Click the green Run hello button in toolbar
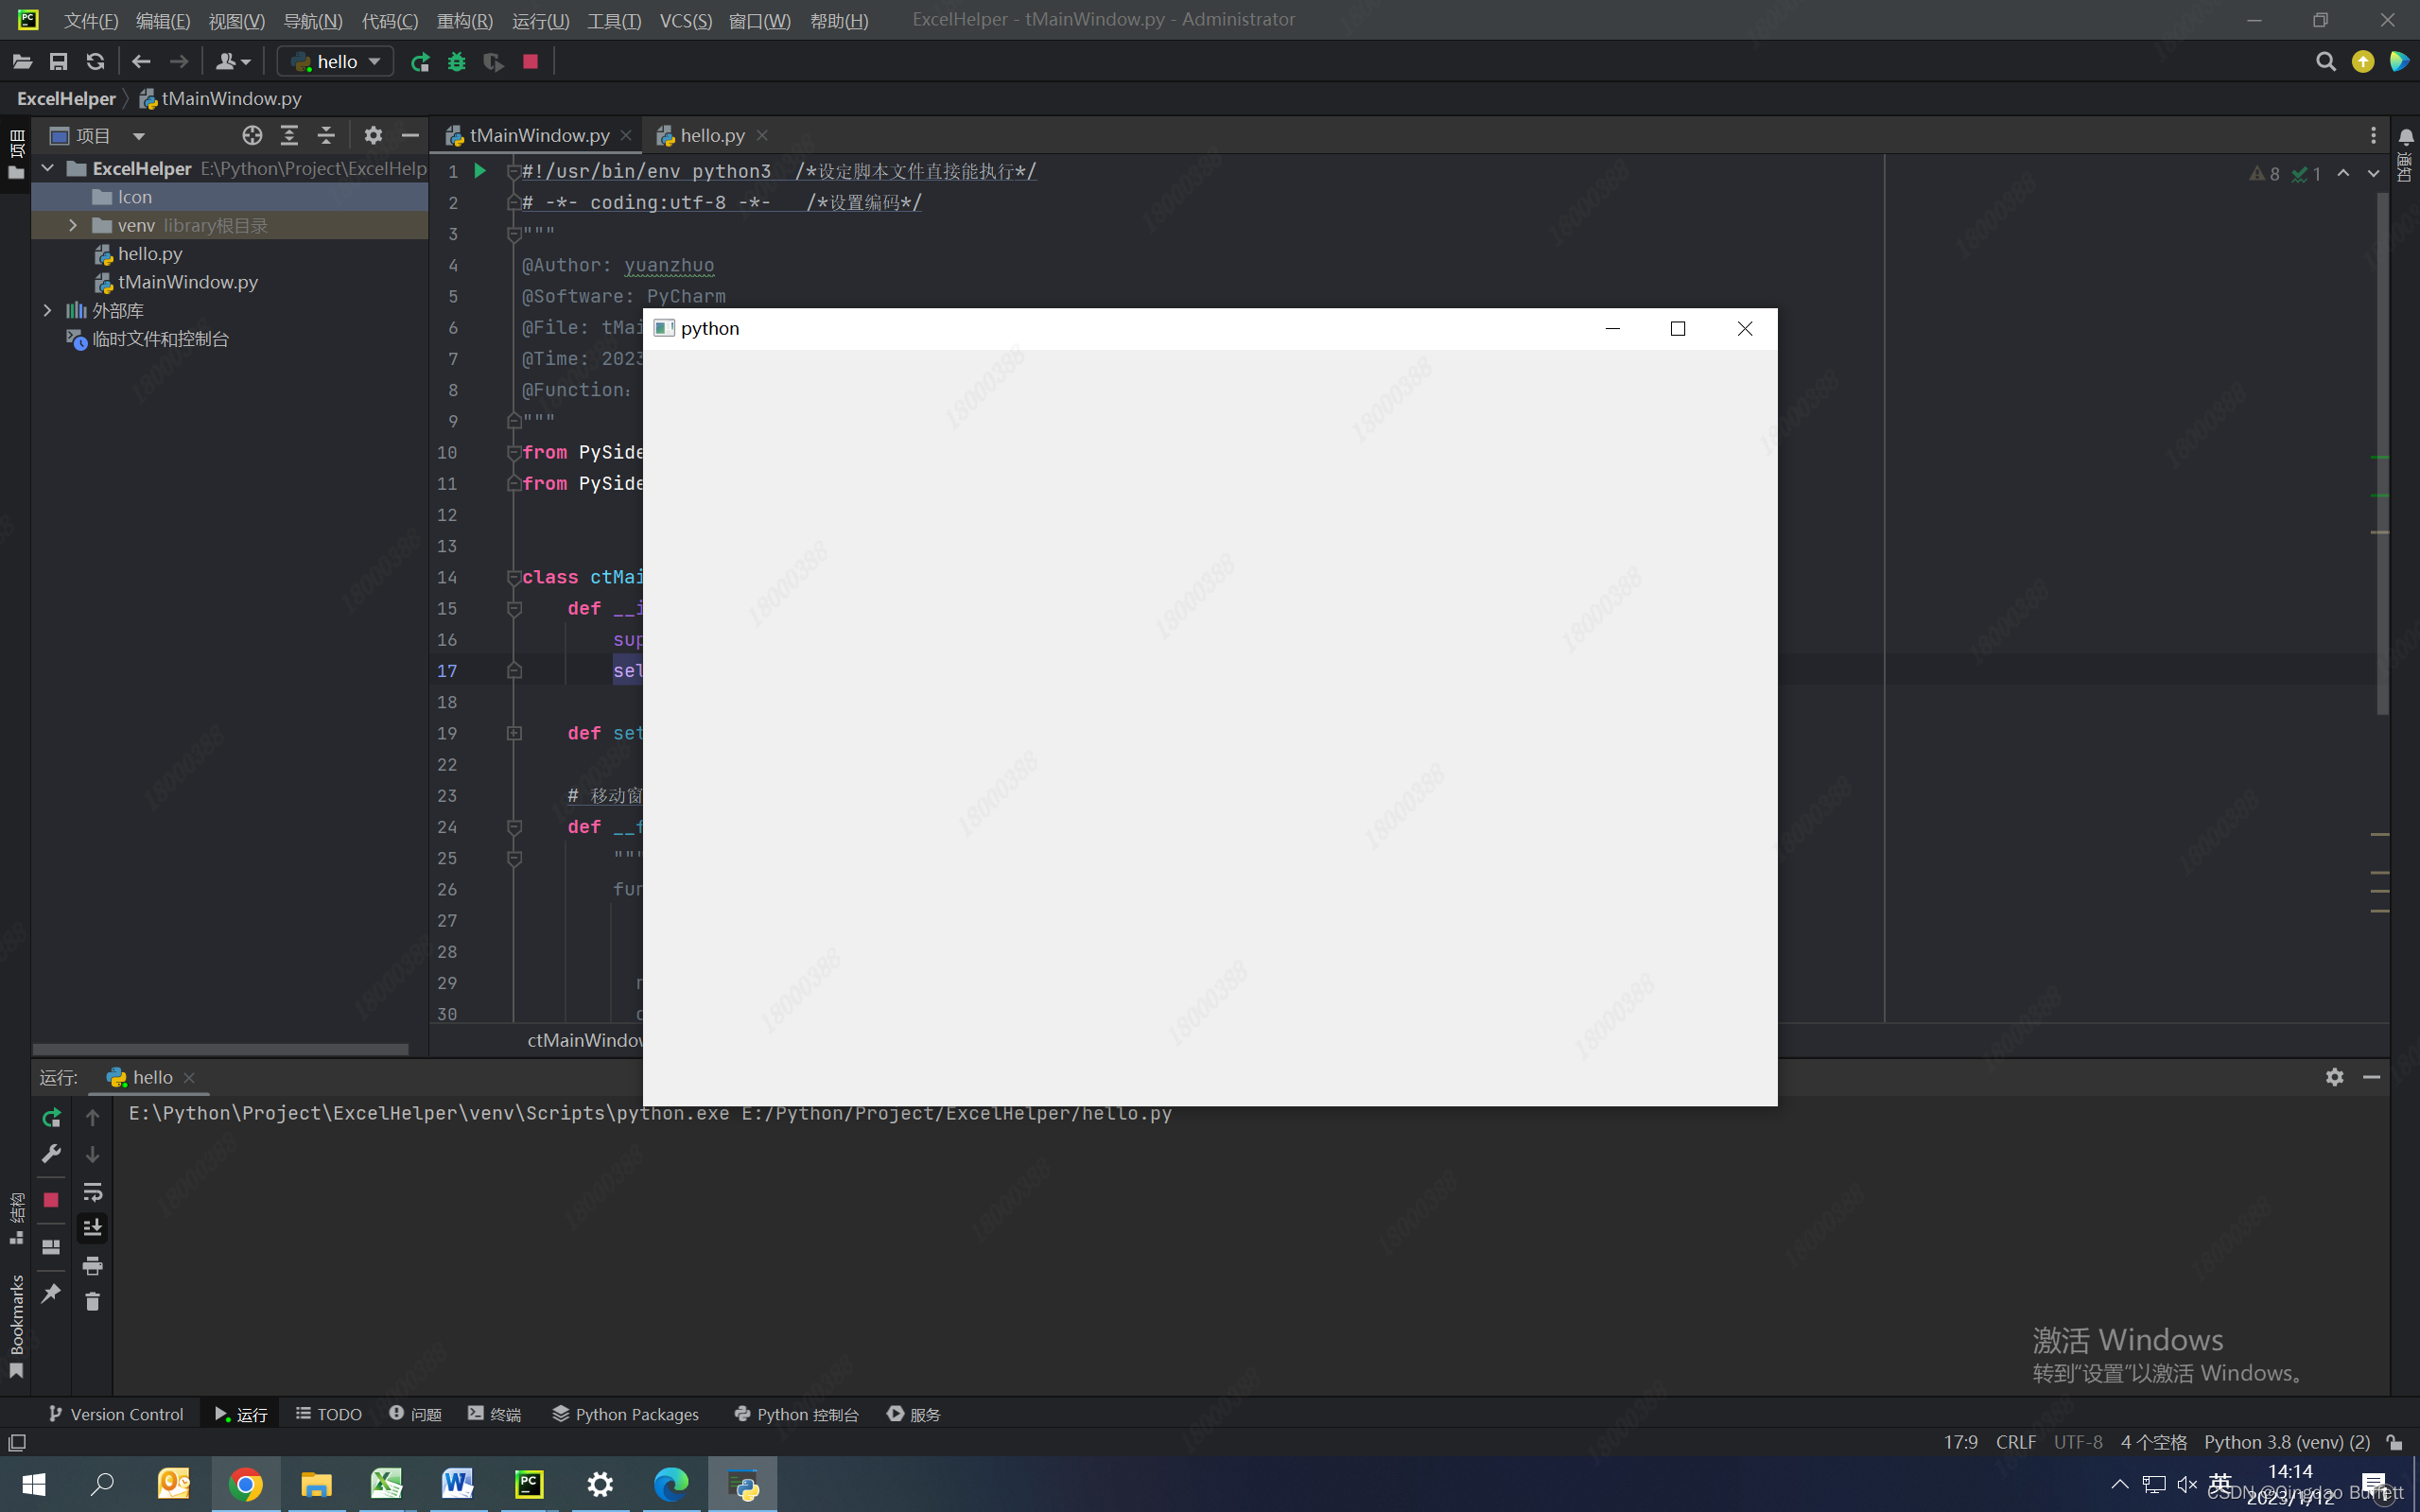 [420, 62]
